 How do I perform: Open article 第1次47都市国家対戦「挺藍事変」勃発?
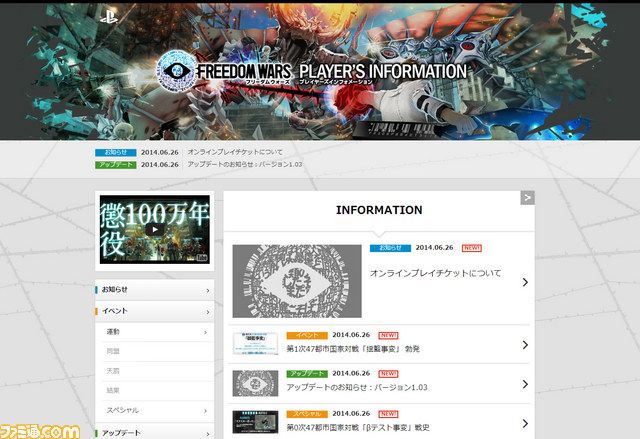coord(353,349)
